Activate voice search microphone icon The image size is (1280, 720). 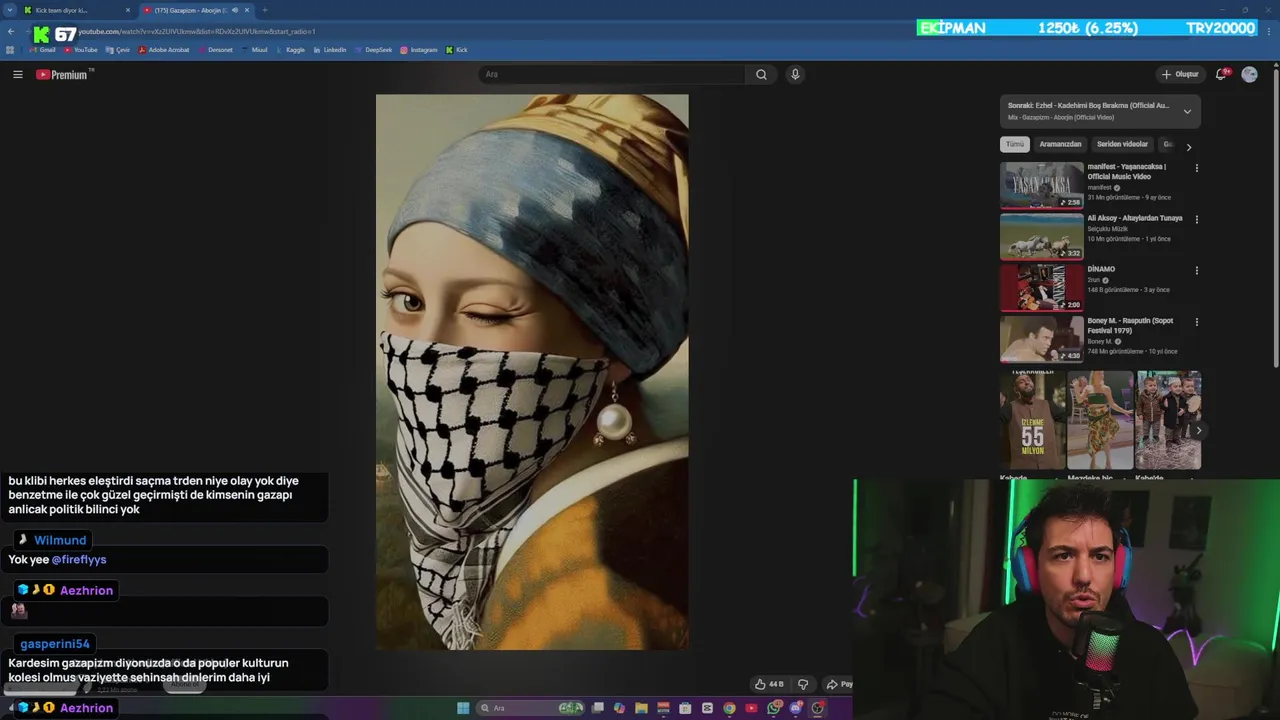pos(795,74)
